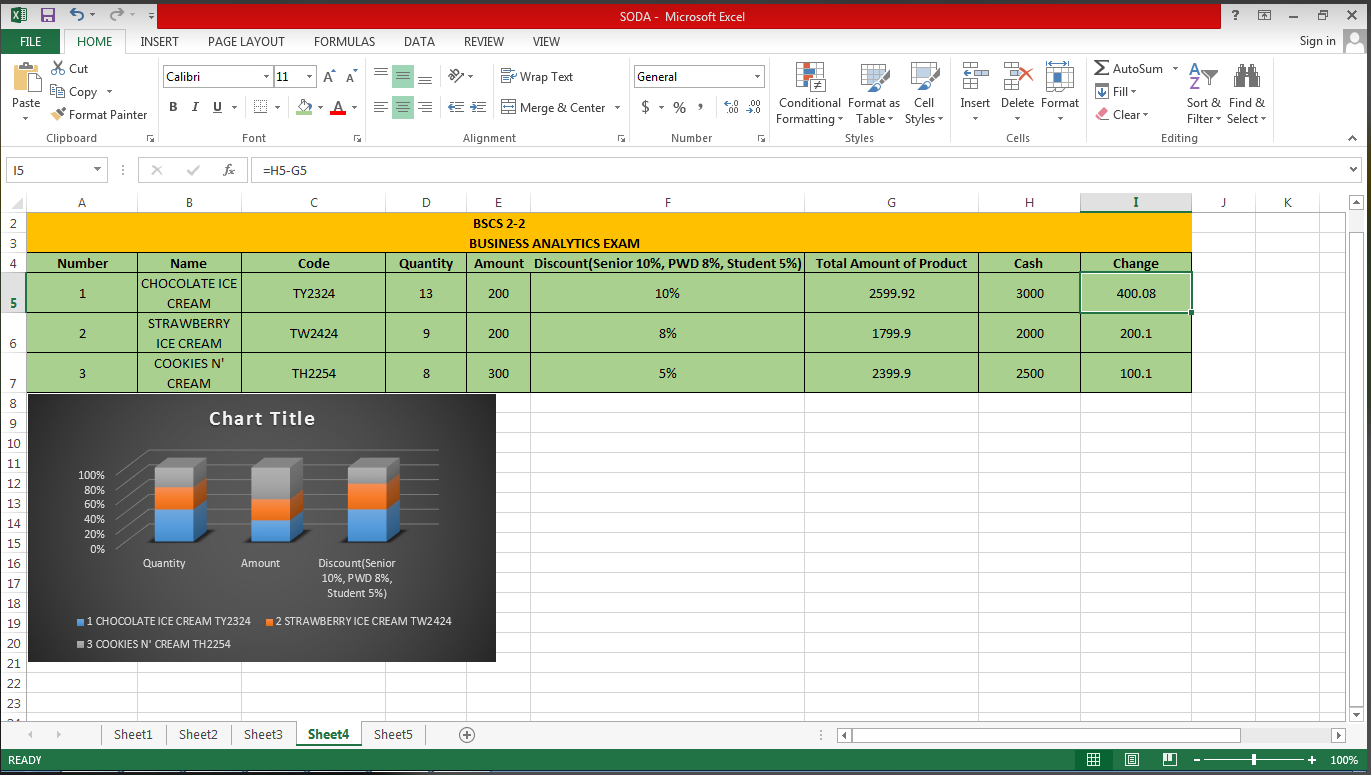The height and width of the screenshot is (775, 1371).
Task: Expand the Name Box dropdown
Action: (x=97, y=170)
